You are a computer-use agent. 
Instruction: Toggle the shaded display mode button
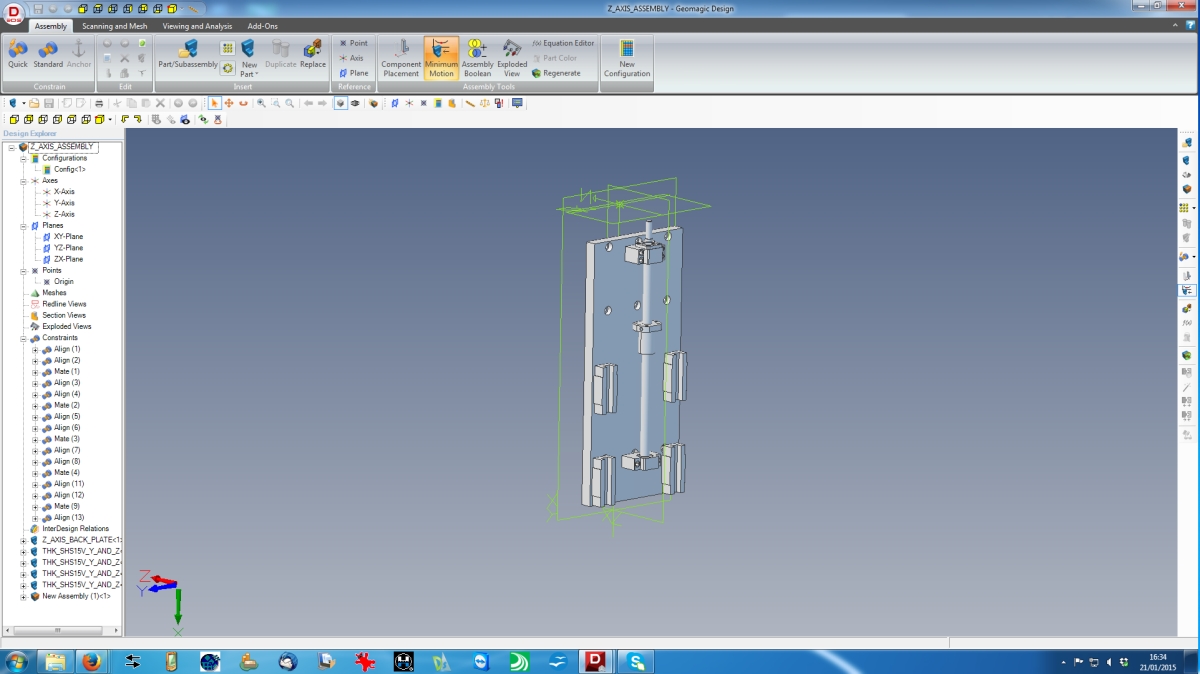click(341, 103)
